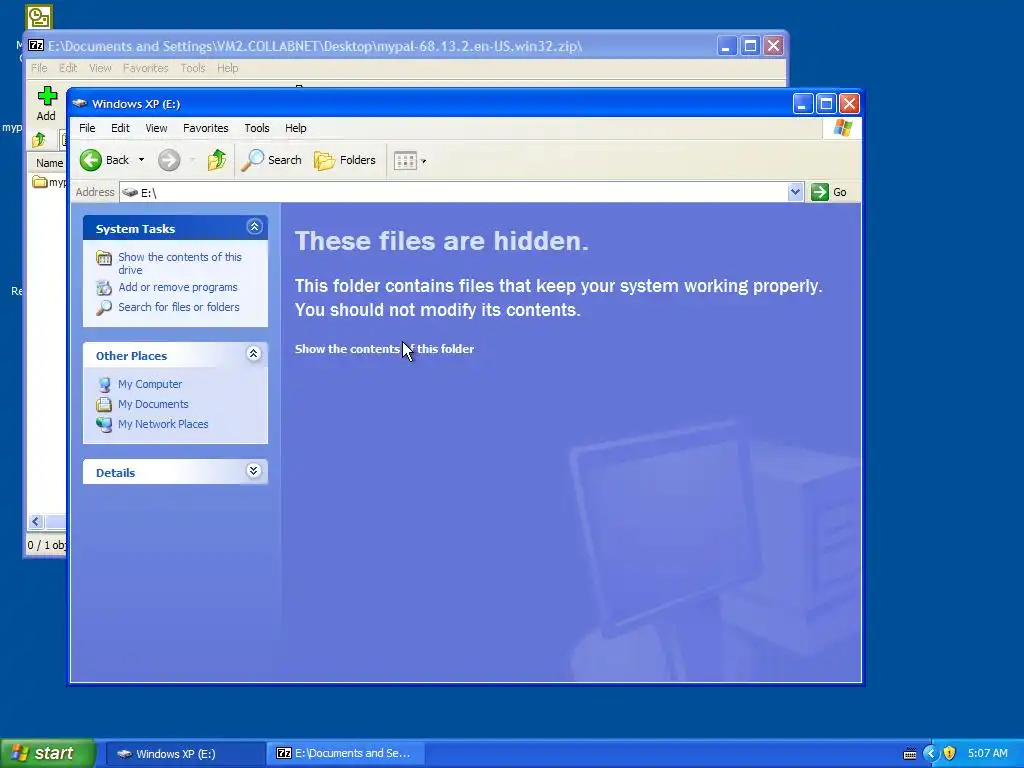
Task: Click the desktop icon at top left
Action: pos(39,18)
